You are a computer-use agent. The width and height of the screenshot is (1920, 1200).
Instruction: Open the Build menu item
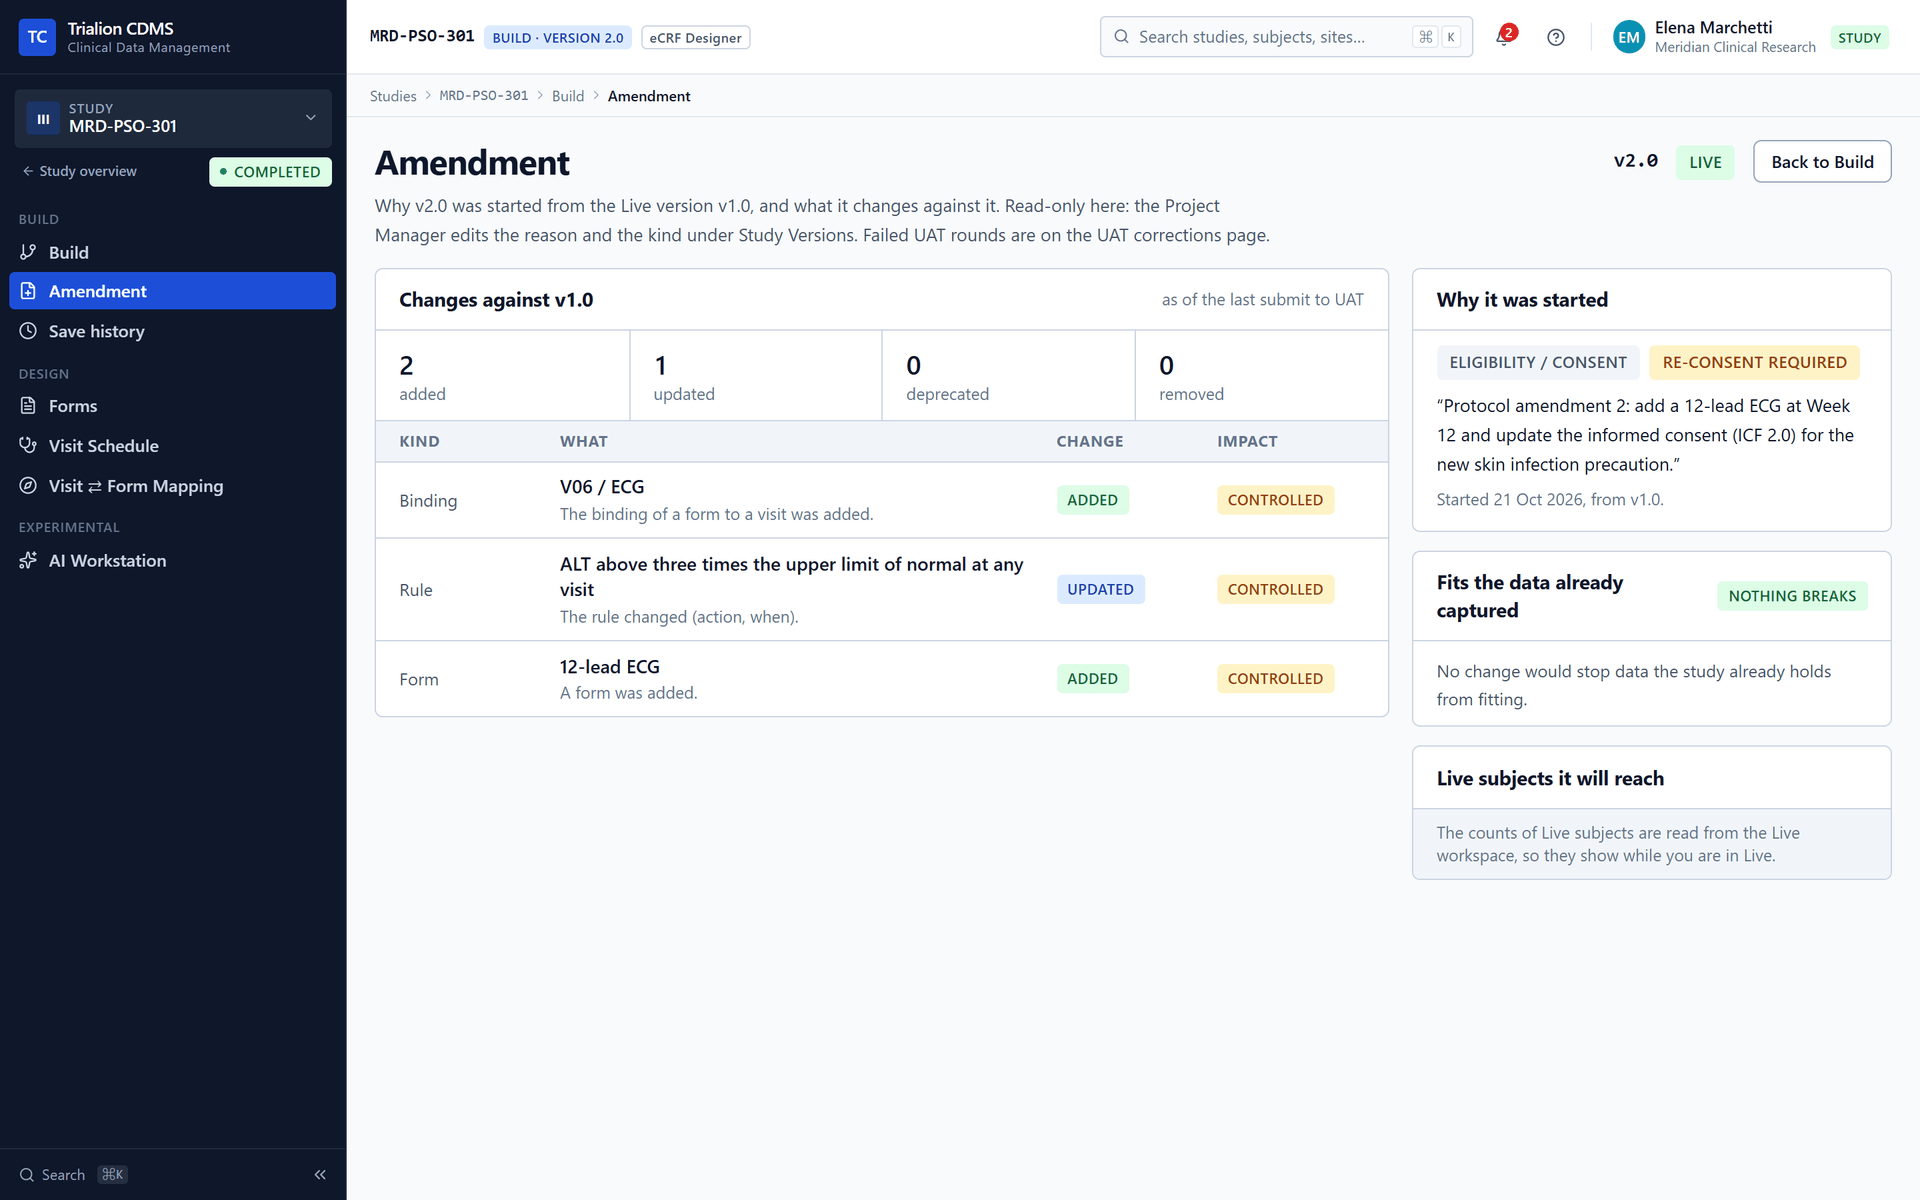point(172,252)
